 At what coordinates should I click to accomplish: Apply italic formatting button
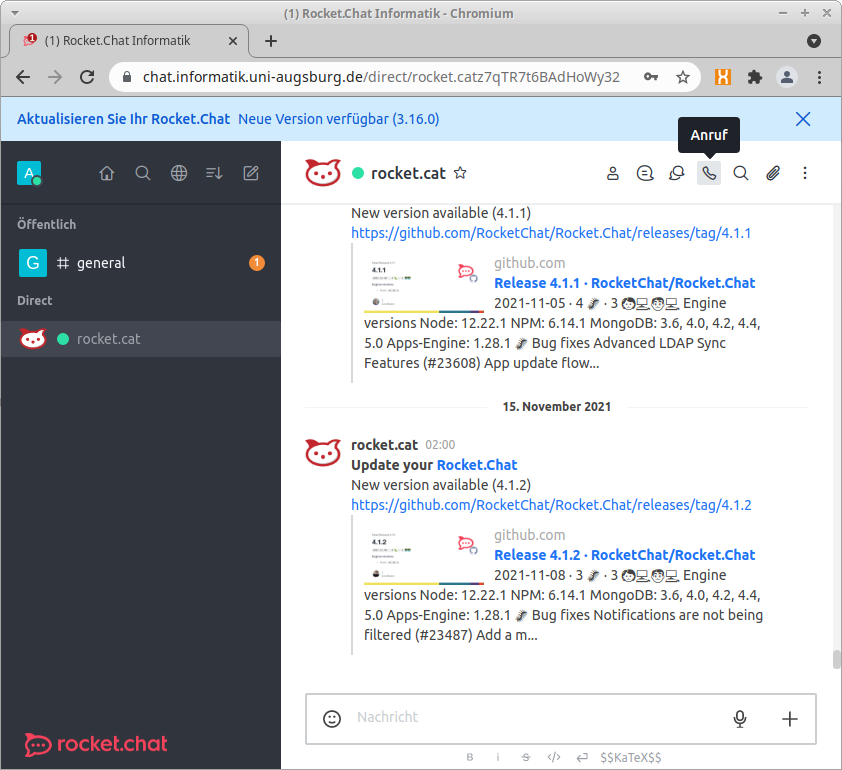click(498, 757)
